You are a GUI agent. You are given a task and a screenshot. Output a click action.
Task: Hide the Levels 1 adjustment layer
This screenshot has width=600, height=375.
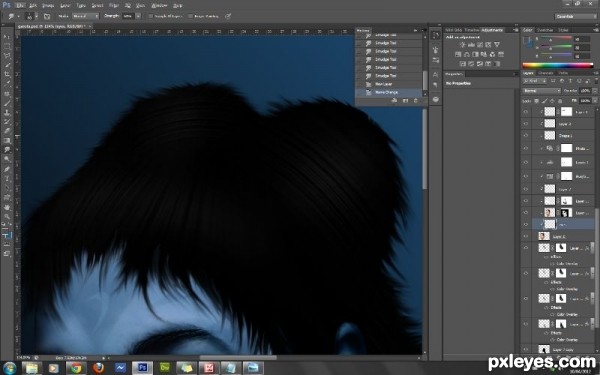pos(526,162)
